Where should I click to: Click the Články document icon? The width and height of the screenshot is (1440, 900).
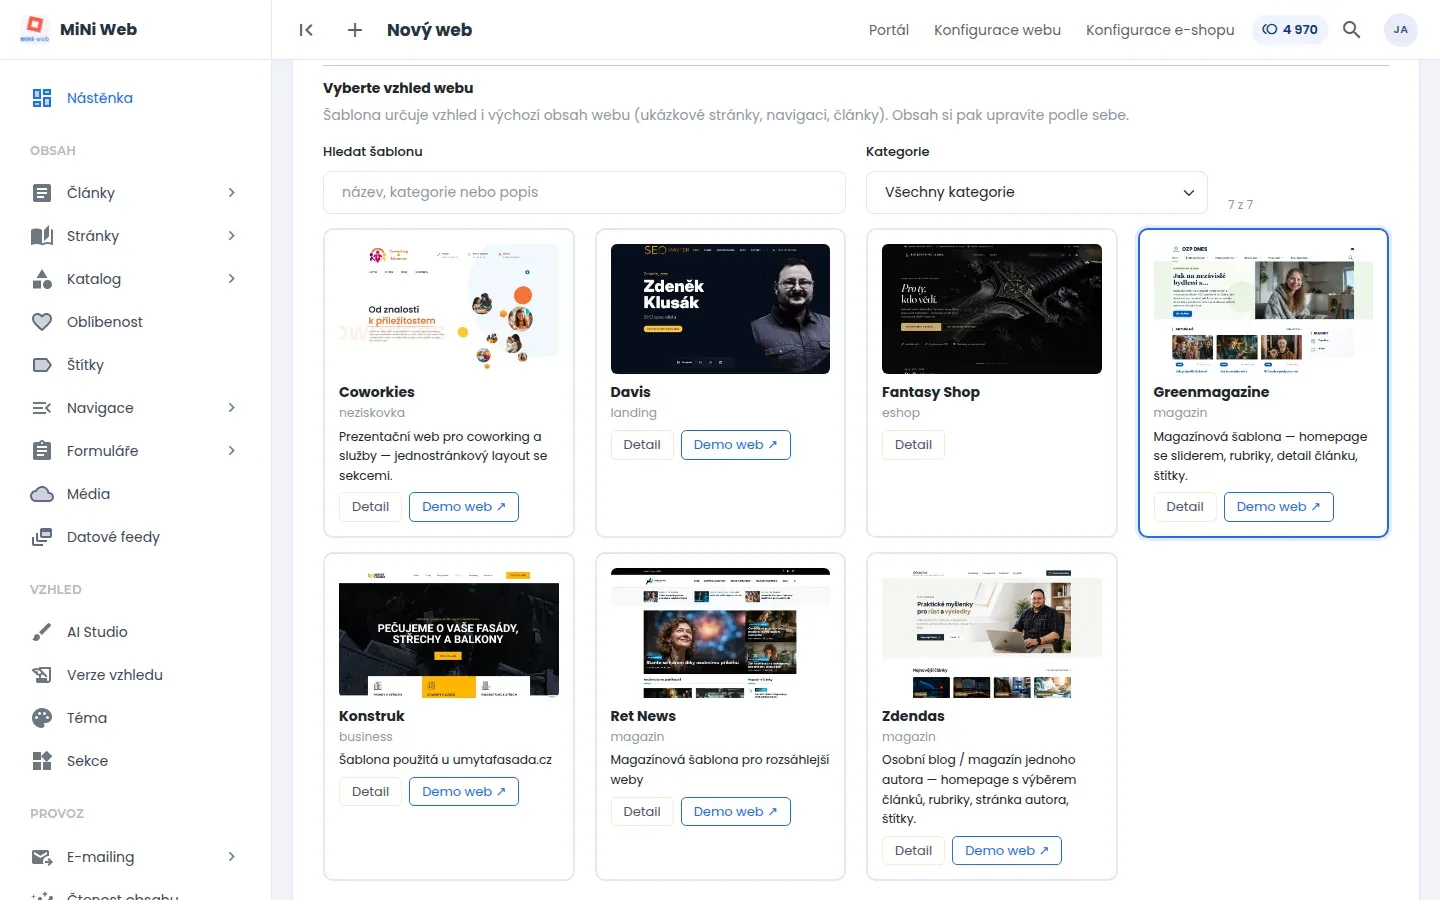coord(42,193)
